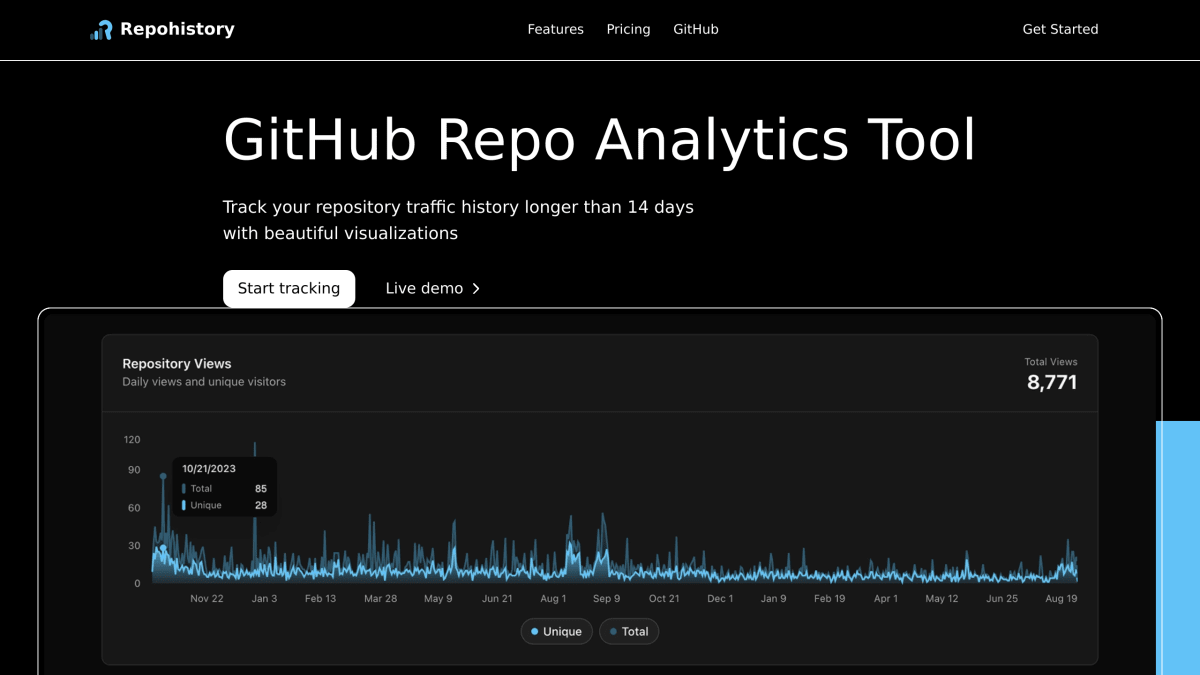Image resolution: width=1200 pixels, height=675 pixels.
Task: Click the Jan 3 axis label
Action: [264, 598]
